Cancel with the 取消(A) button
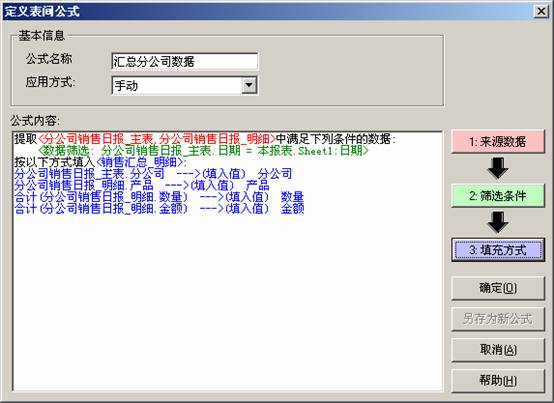Image resolution: width=554 pixels, height=403 pixels. [x=498, y=350]
